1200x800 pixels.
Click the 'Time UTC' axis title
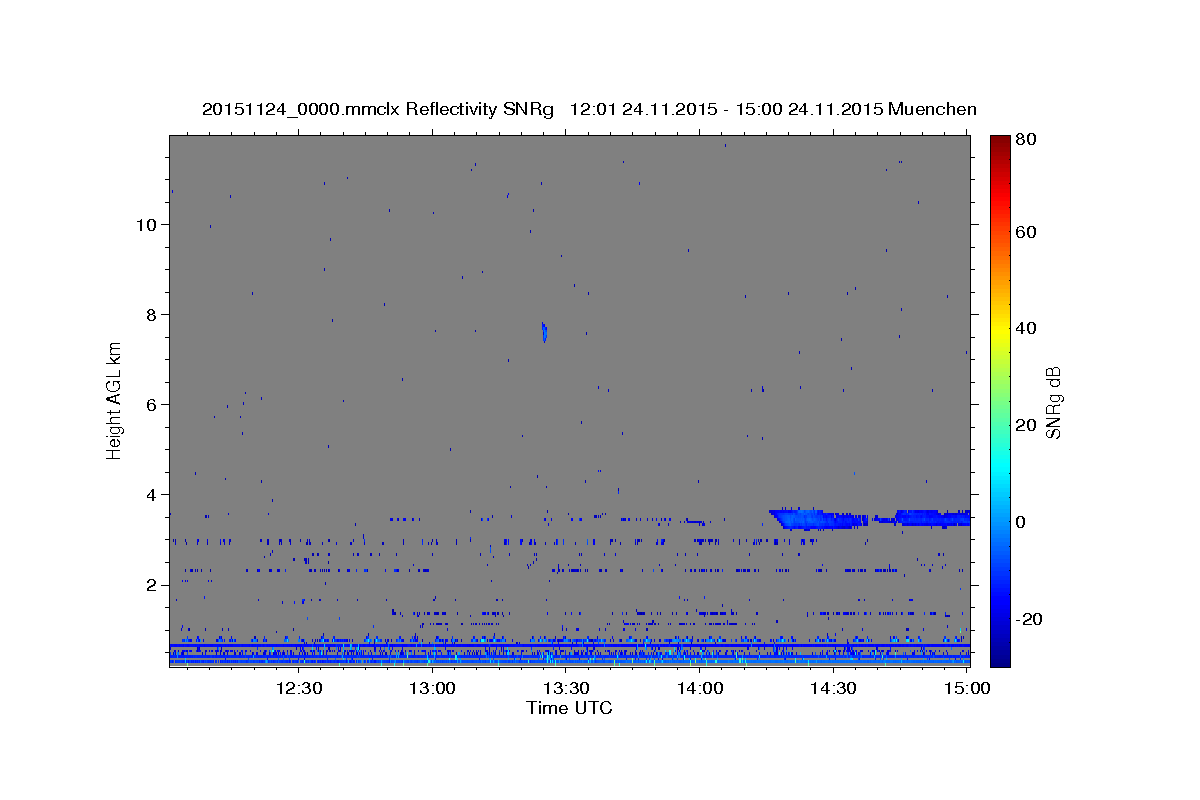569,708
